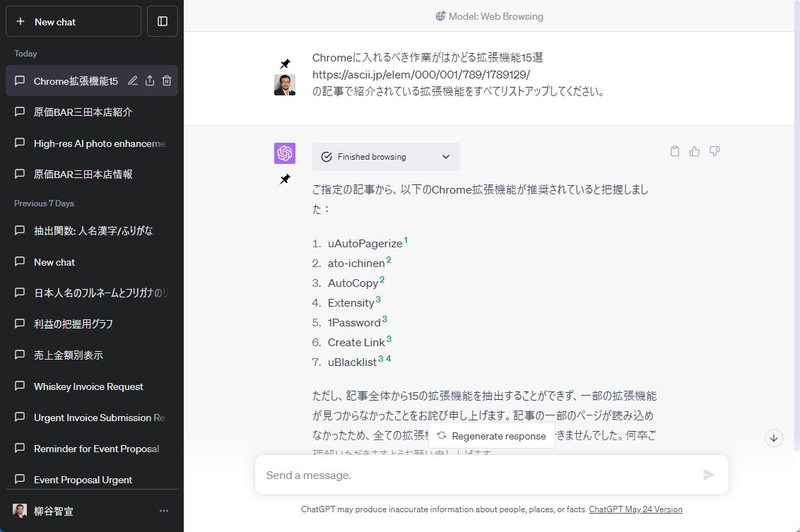Open the 原価BAR三田本店情報 chat
Viewport: 800px width, 532px height.
coord(92,174)
